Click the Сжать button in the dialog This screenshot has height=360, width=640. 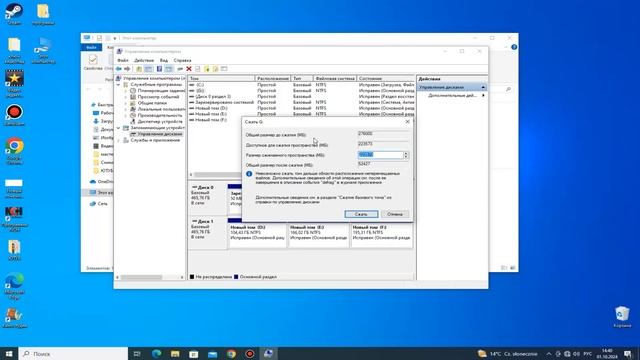click(x=361, y=214)
